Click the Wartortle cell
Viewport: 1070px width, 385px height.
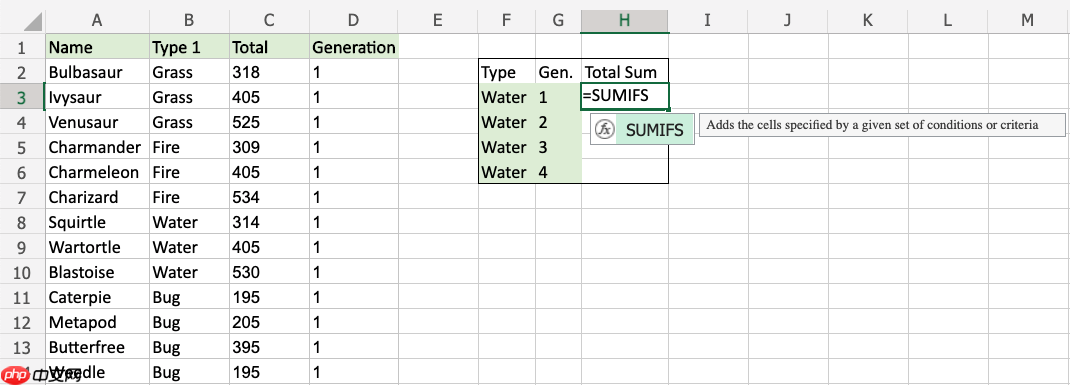tap(97, 247)
